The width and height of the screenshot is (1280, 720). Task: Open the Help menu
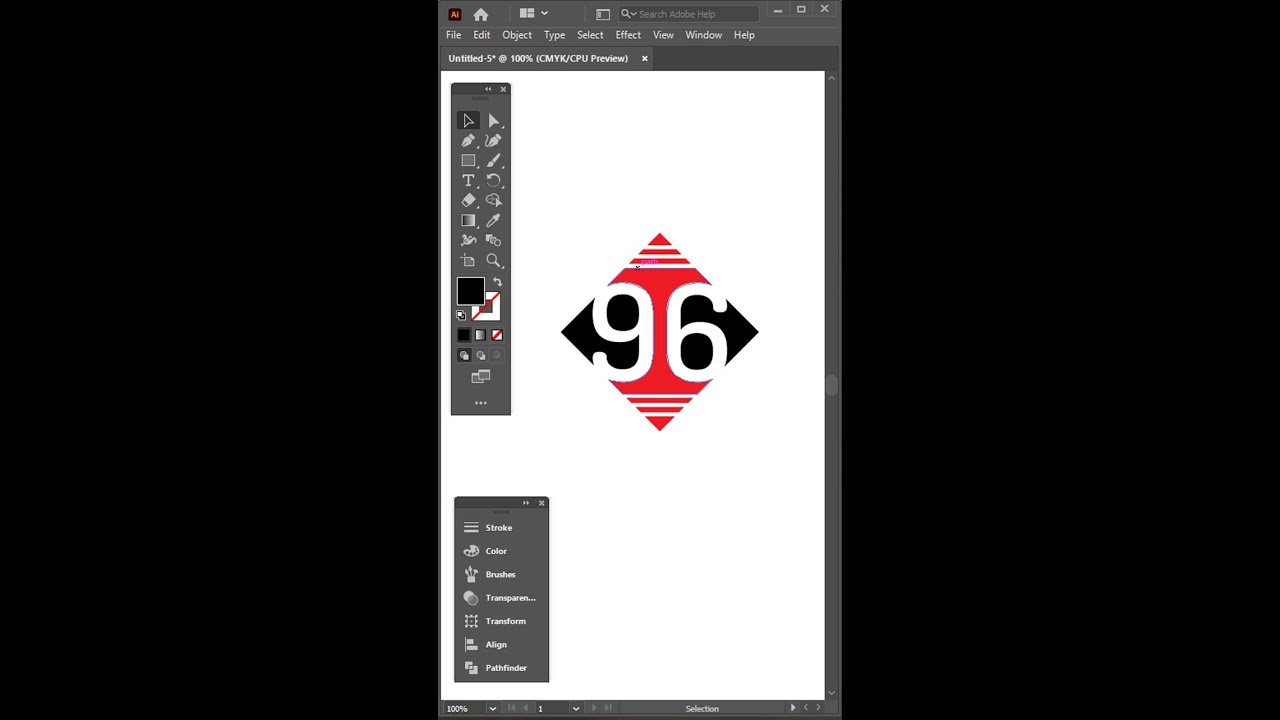pyautogui.click(x=744, y=35)
